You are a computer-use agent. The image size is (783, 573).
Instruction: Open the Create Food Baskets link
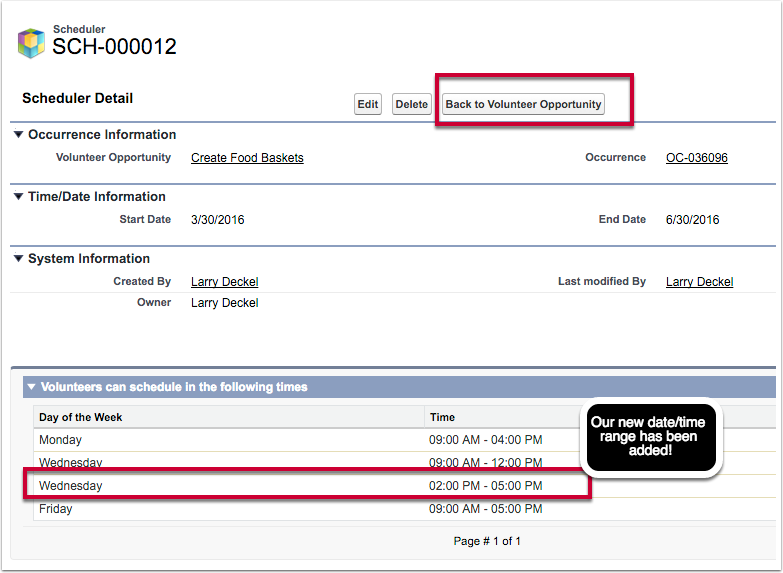click(x=247, y=157)
